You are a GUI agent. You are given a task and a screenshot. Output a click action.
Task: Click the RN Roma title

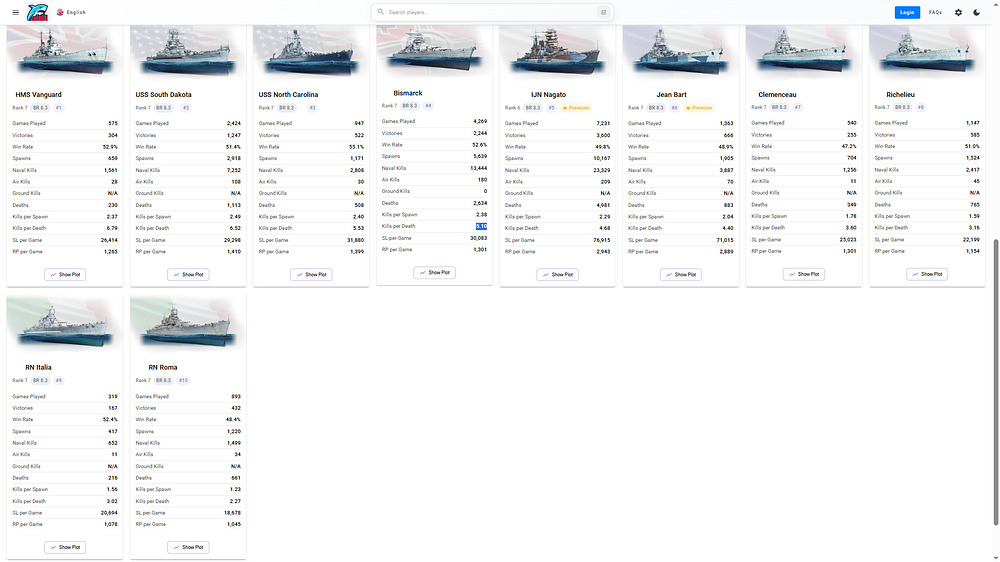163,367
